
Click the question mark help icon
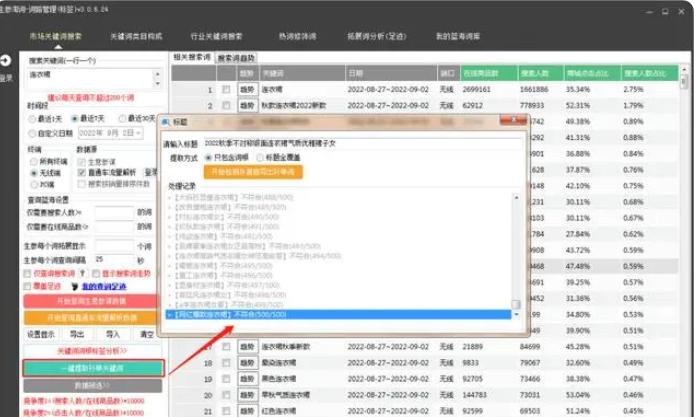click(x=82, y=274)
